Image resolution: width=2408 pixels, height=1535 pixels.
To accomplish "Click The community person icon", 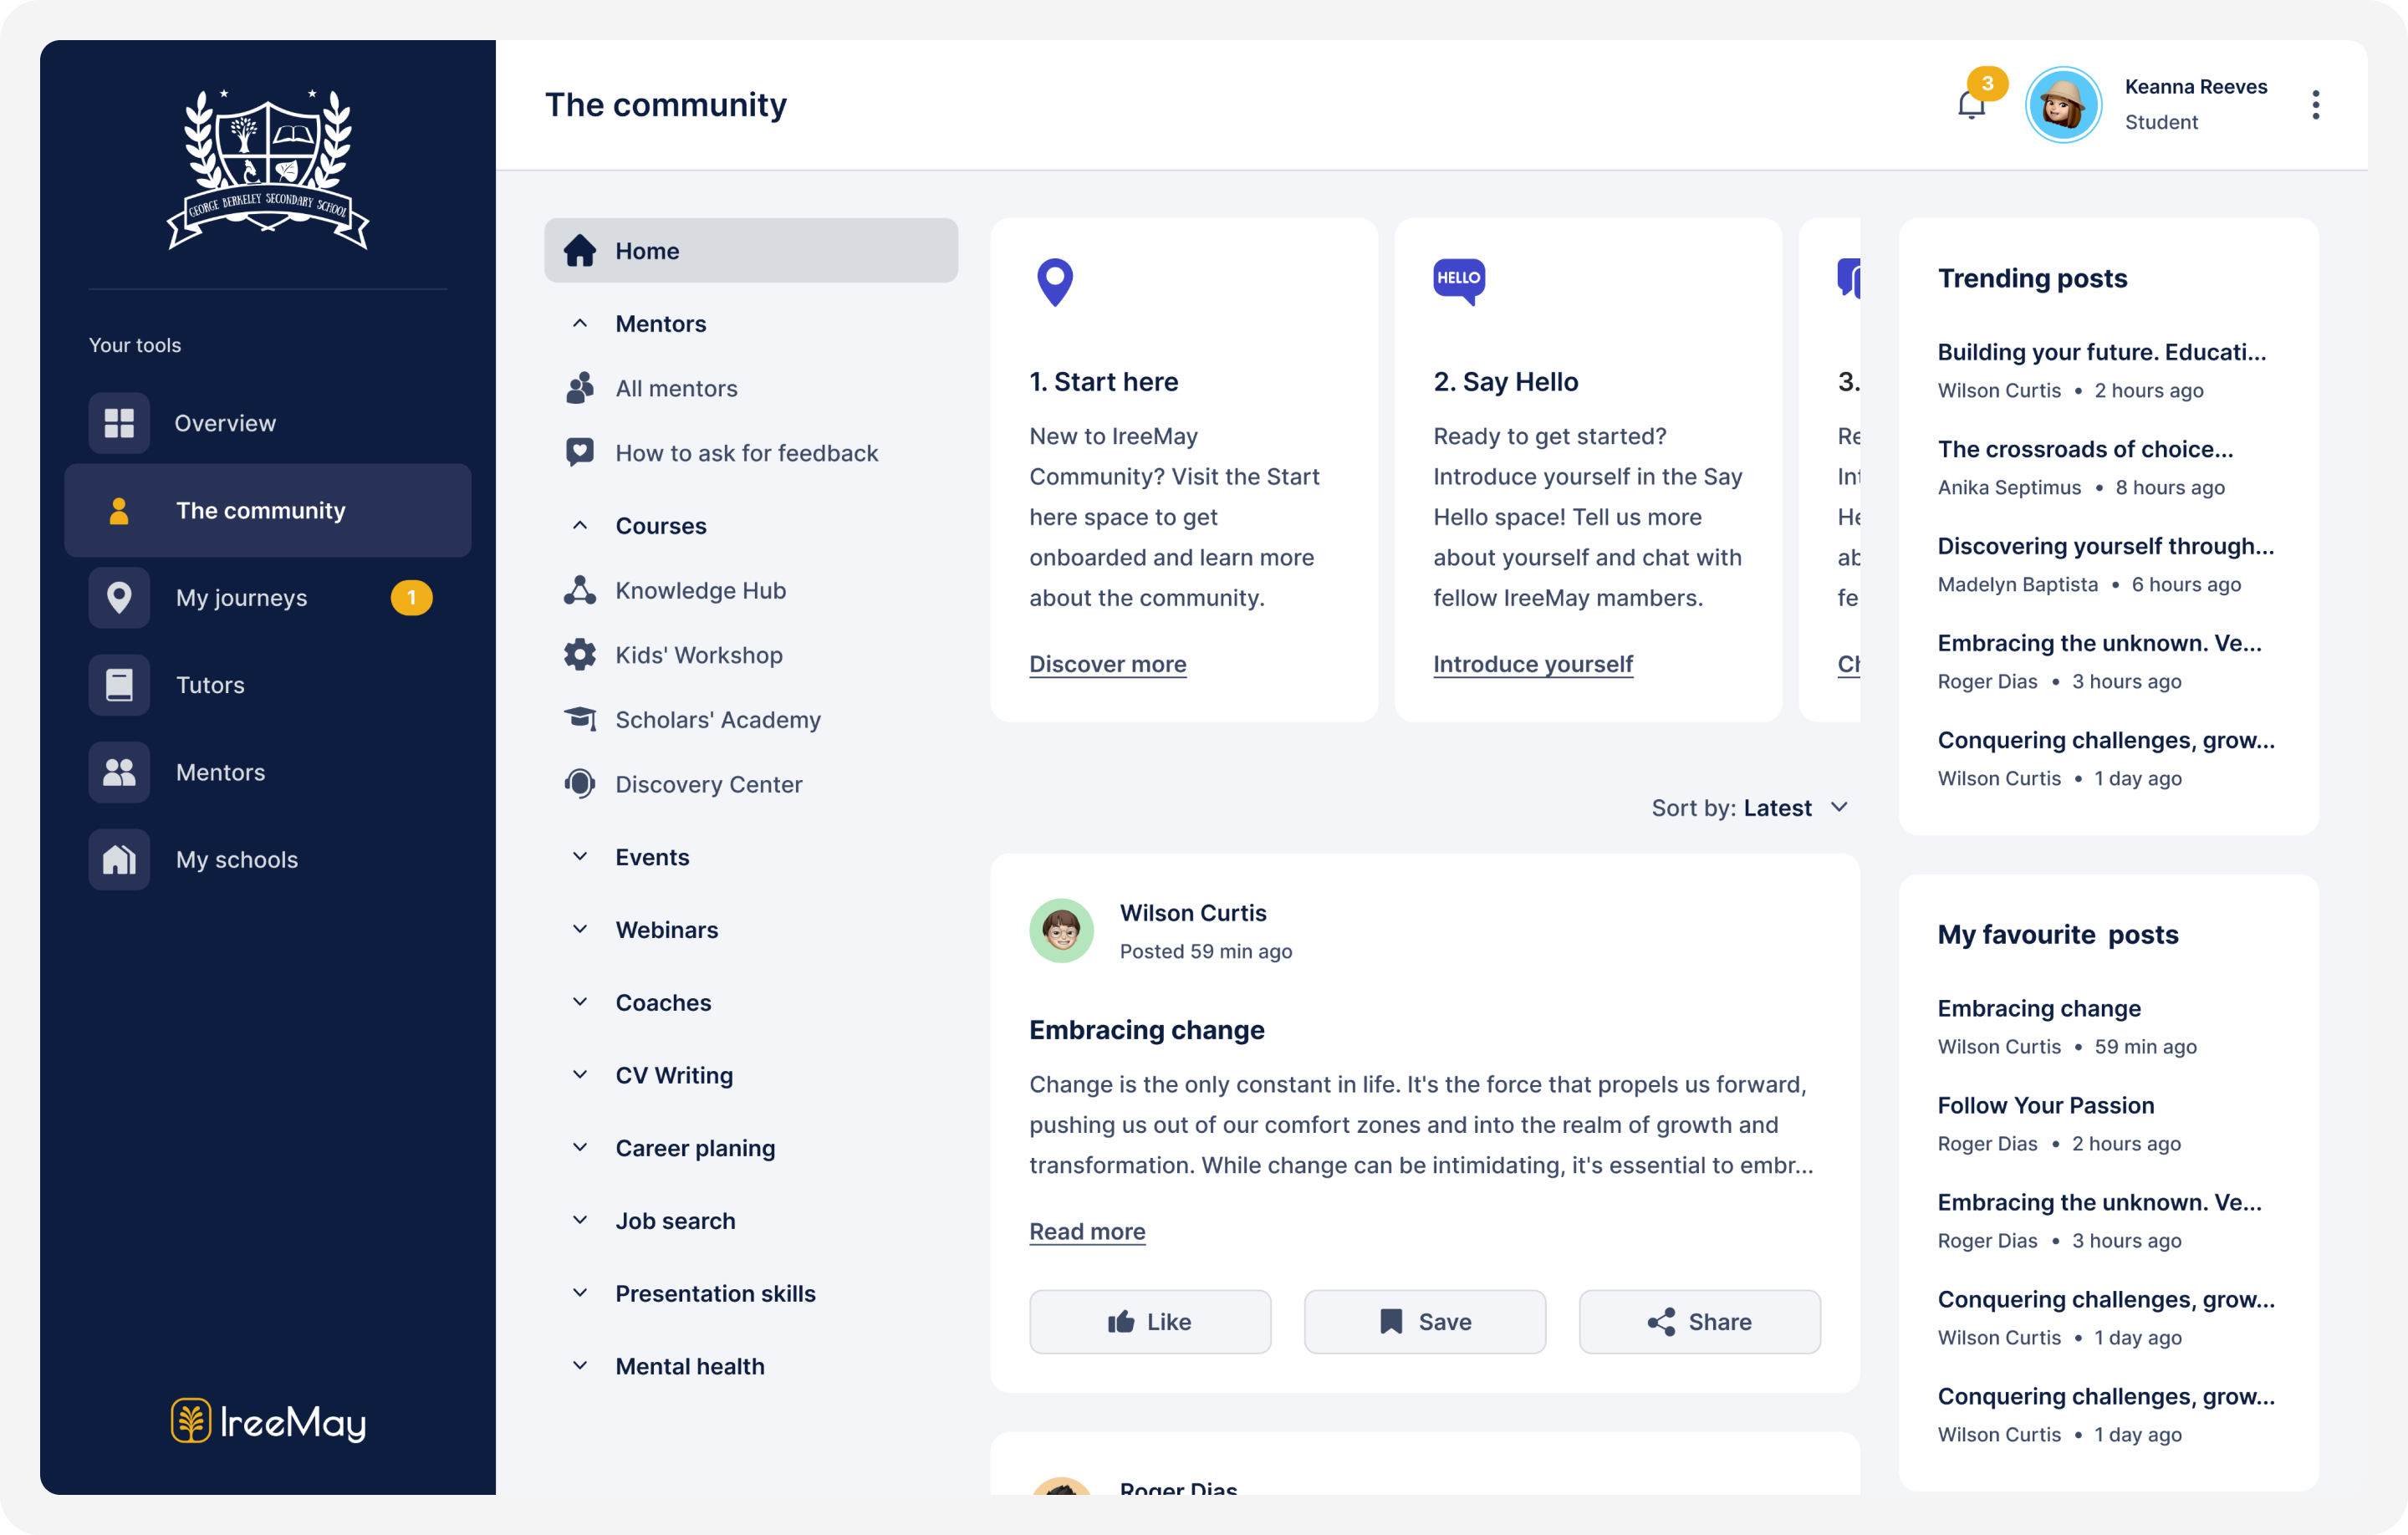I will coord(119,510).
